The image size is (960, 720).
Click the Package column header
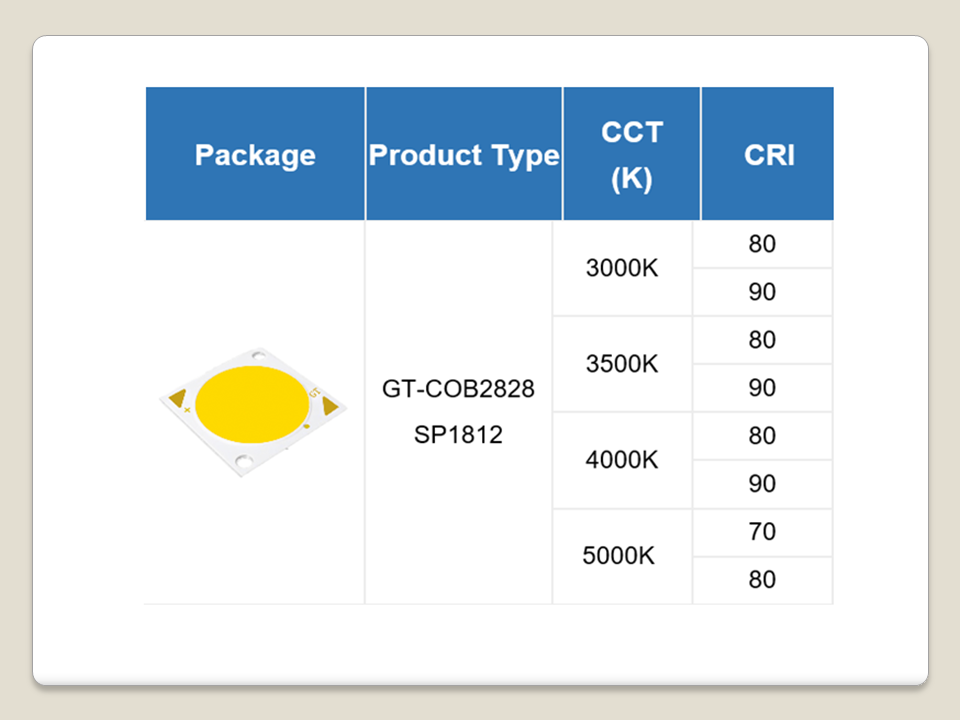point(255,155)
